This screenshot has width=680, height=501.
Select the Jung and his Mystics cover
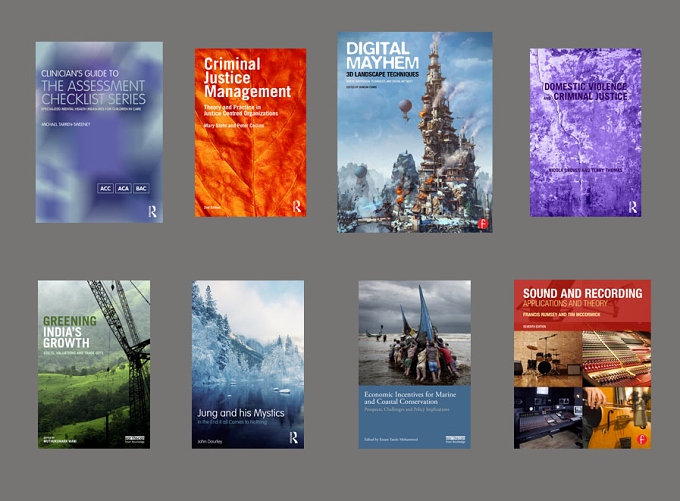(248, 364)
